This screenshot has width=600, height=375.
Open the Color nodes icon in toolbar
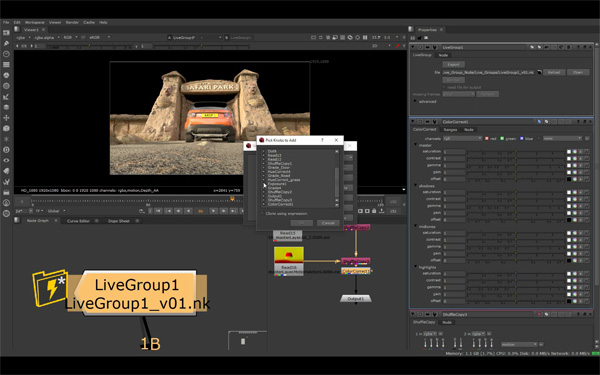coord(6,75)
